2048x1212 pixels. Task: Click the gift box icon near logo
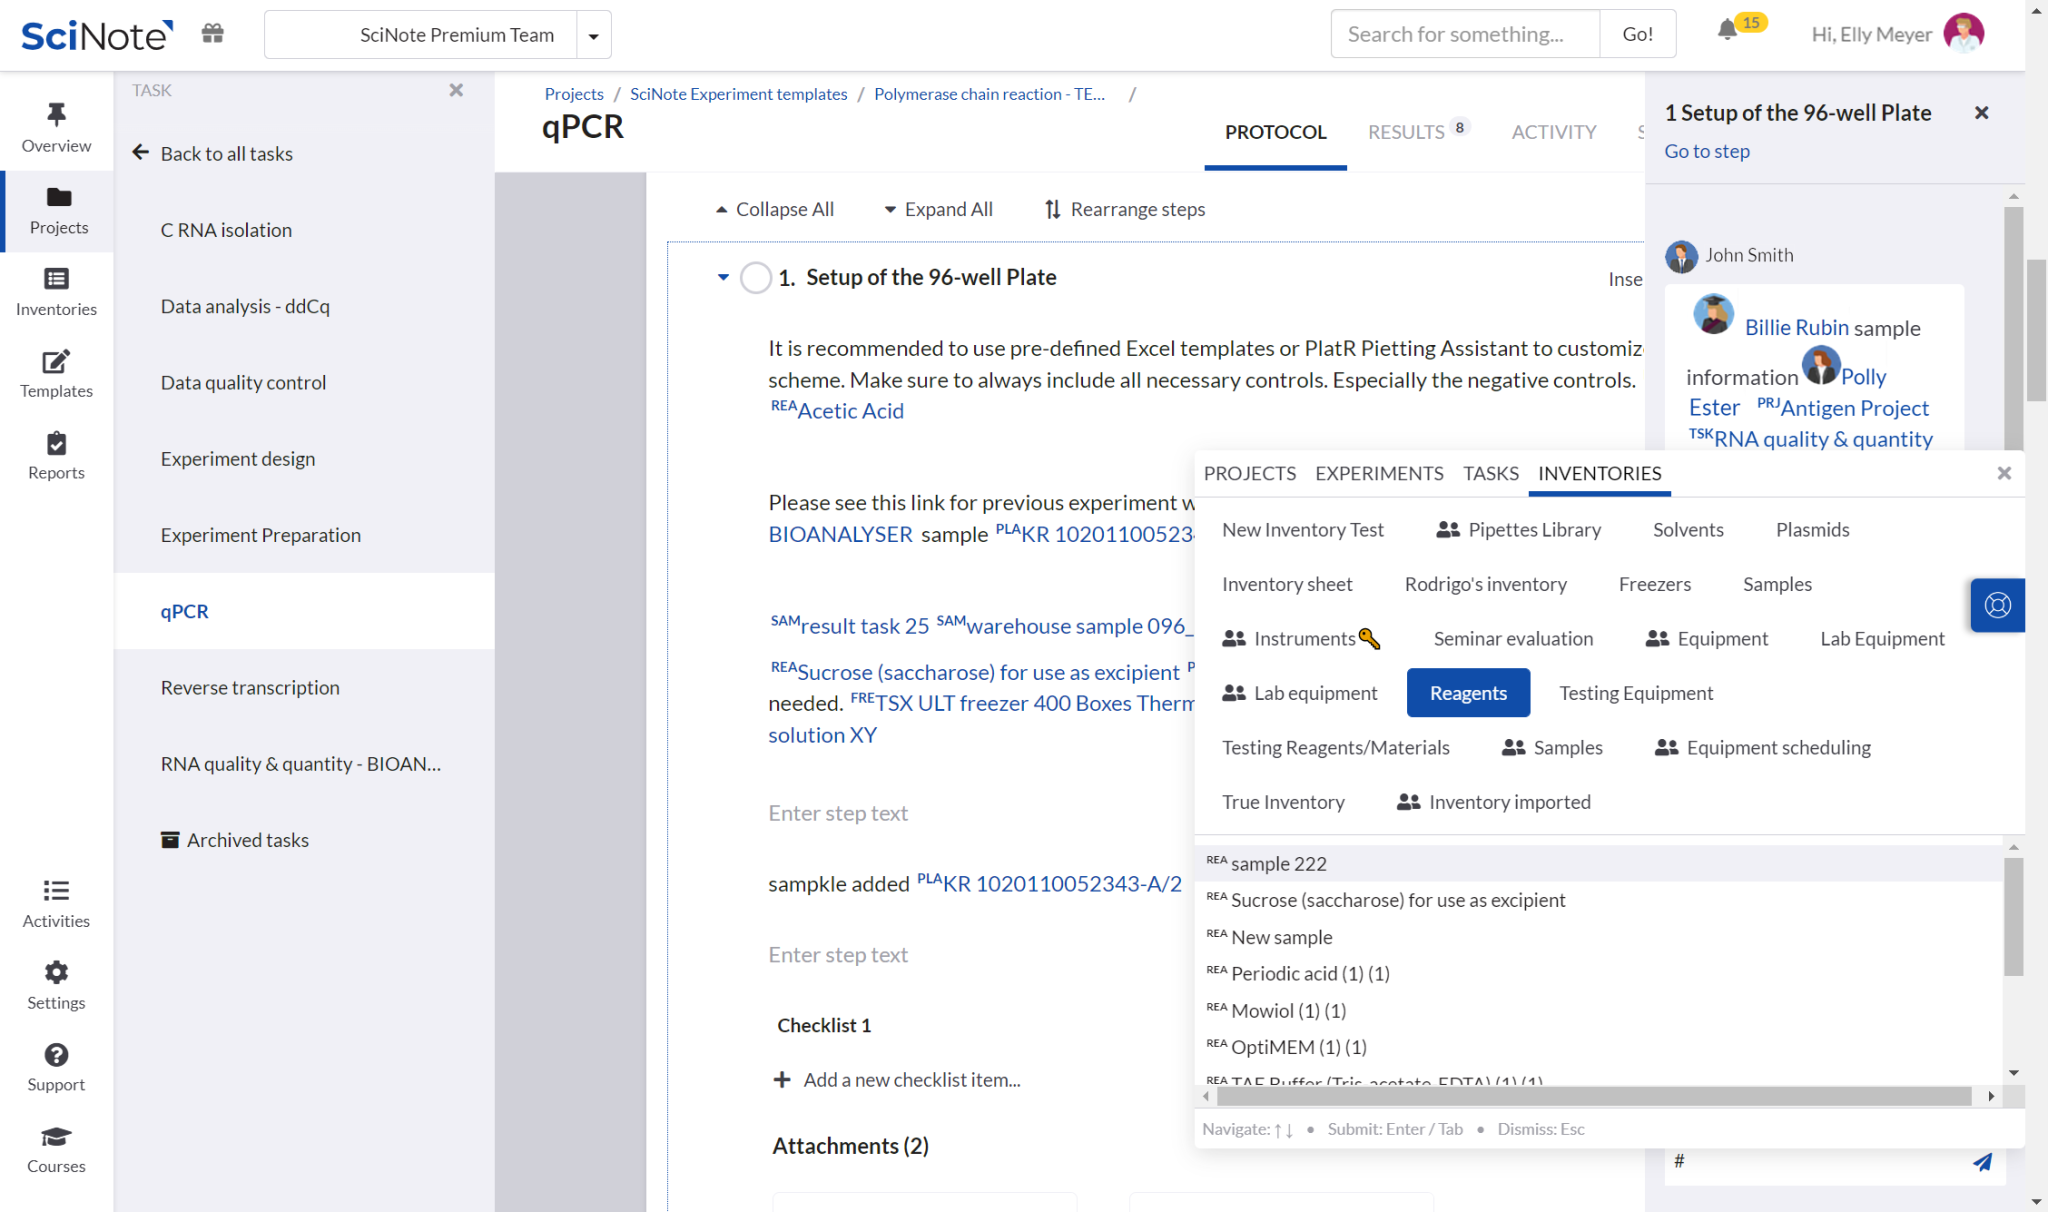[x=212, y=34]
